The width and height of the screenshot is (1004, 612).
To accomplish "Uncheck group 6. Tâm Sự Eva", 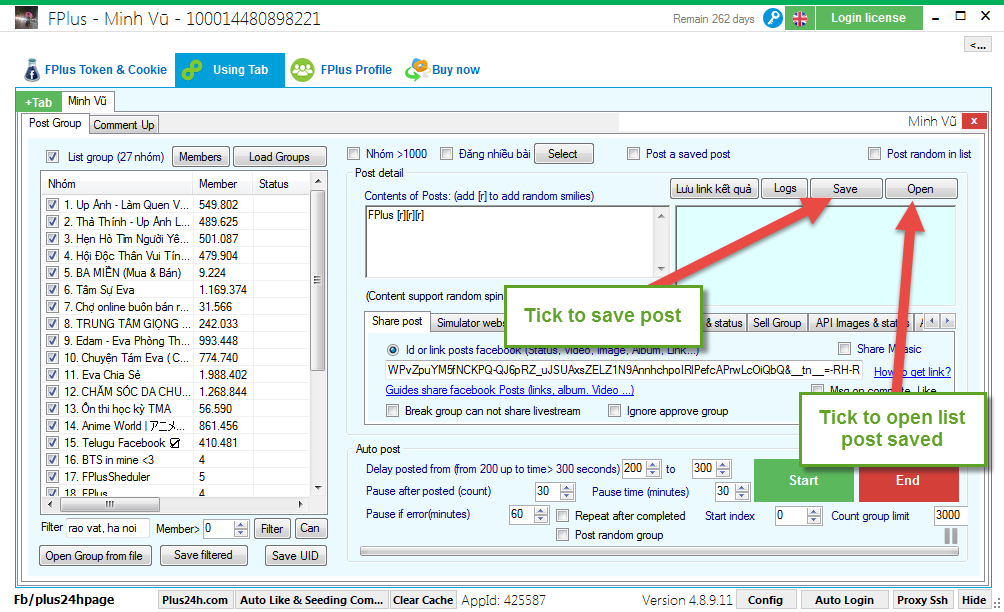I will point(53,290).
